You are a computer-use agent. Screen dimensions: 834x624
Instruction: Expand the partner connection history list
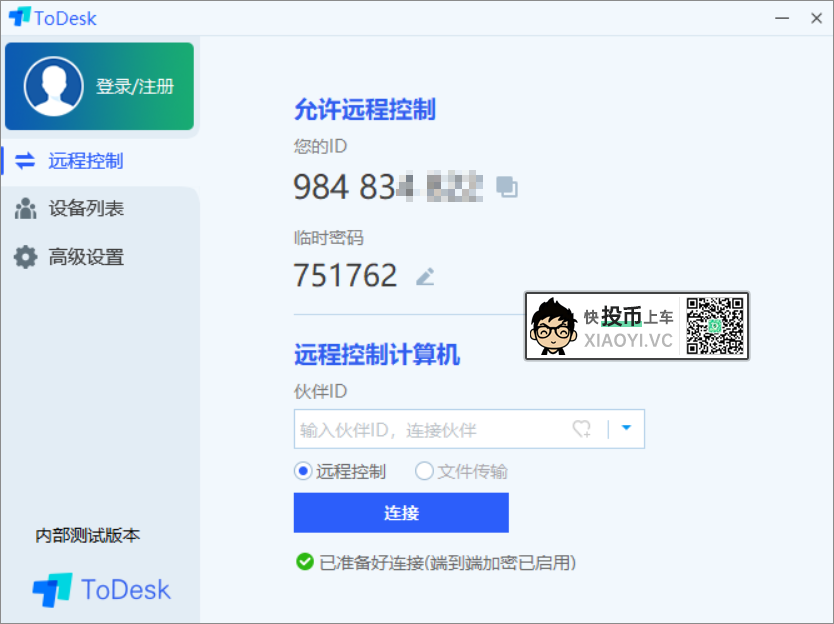[627, 428]
